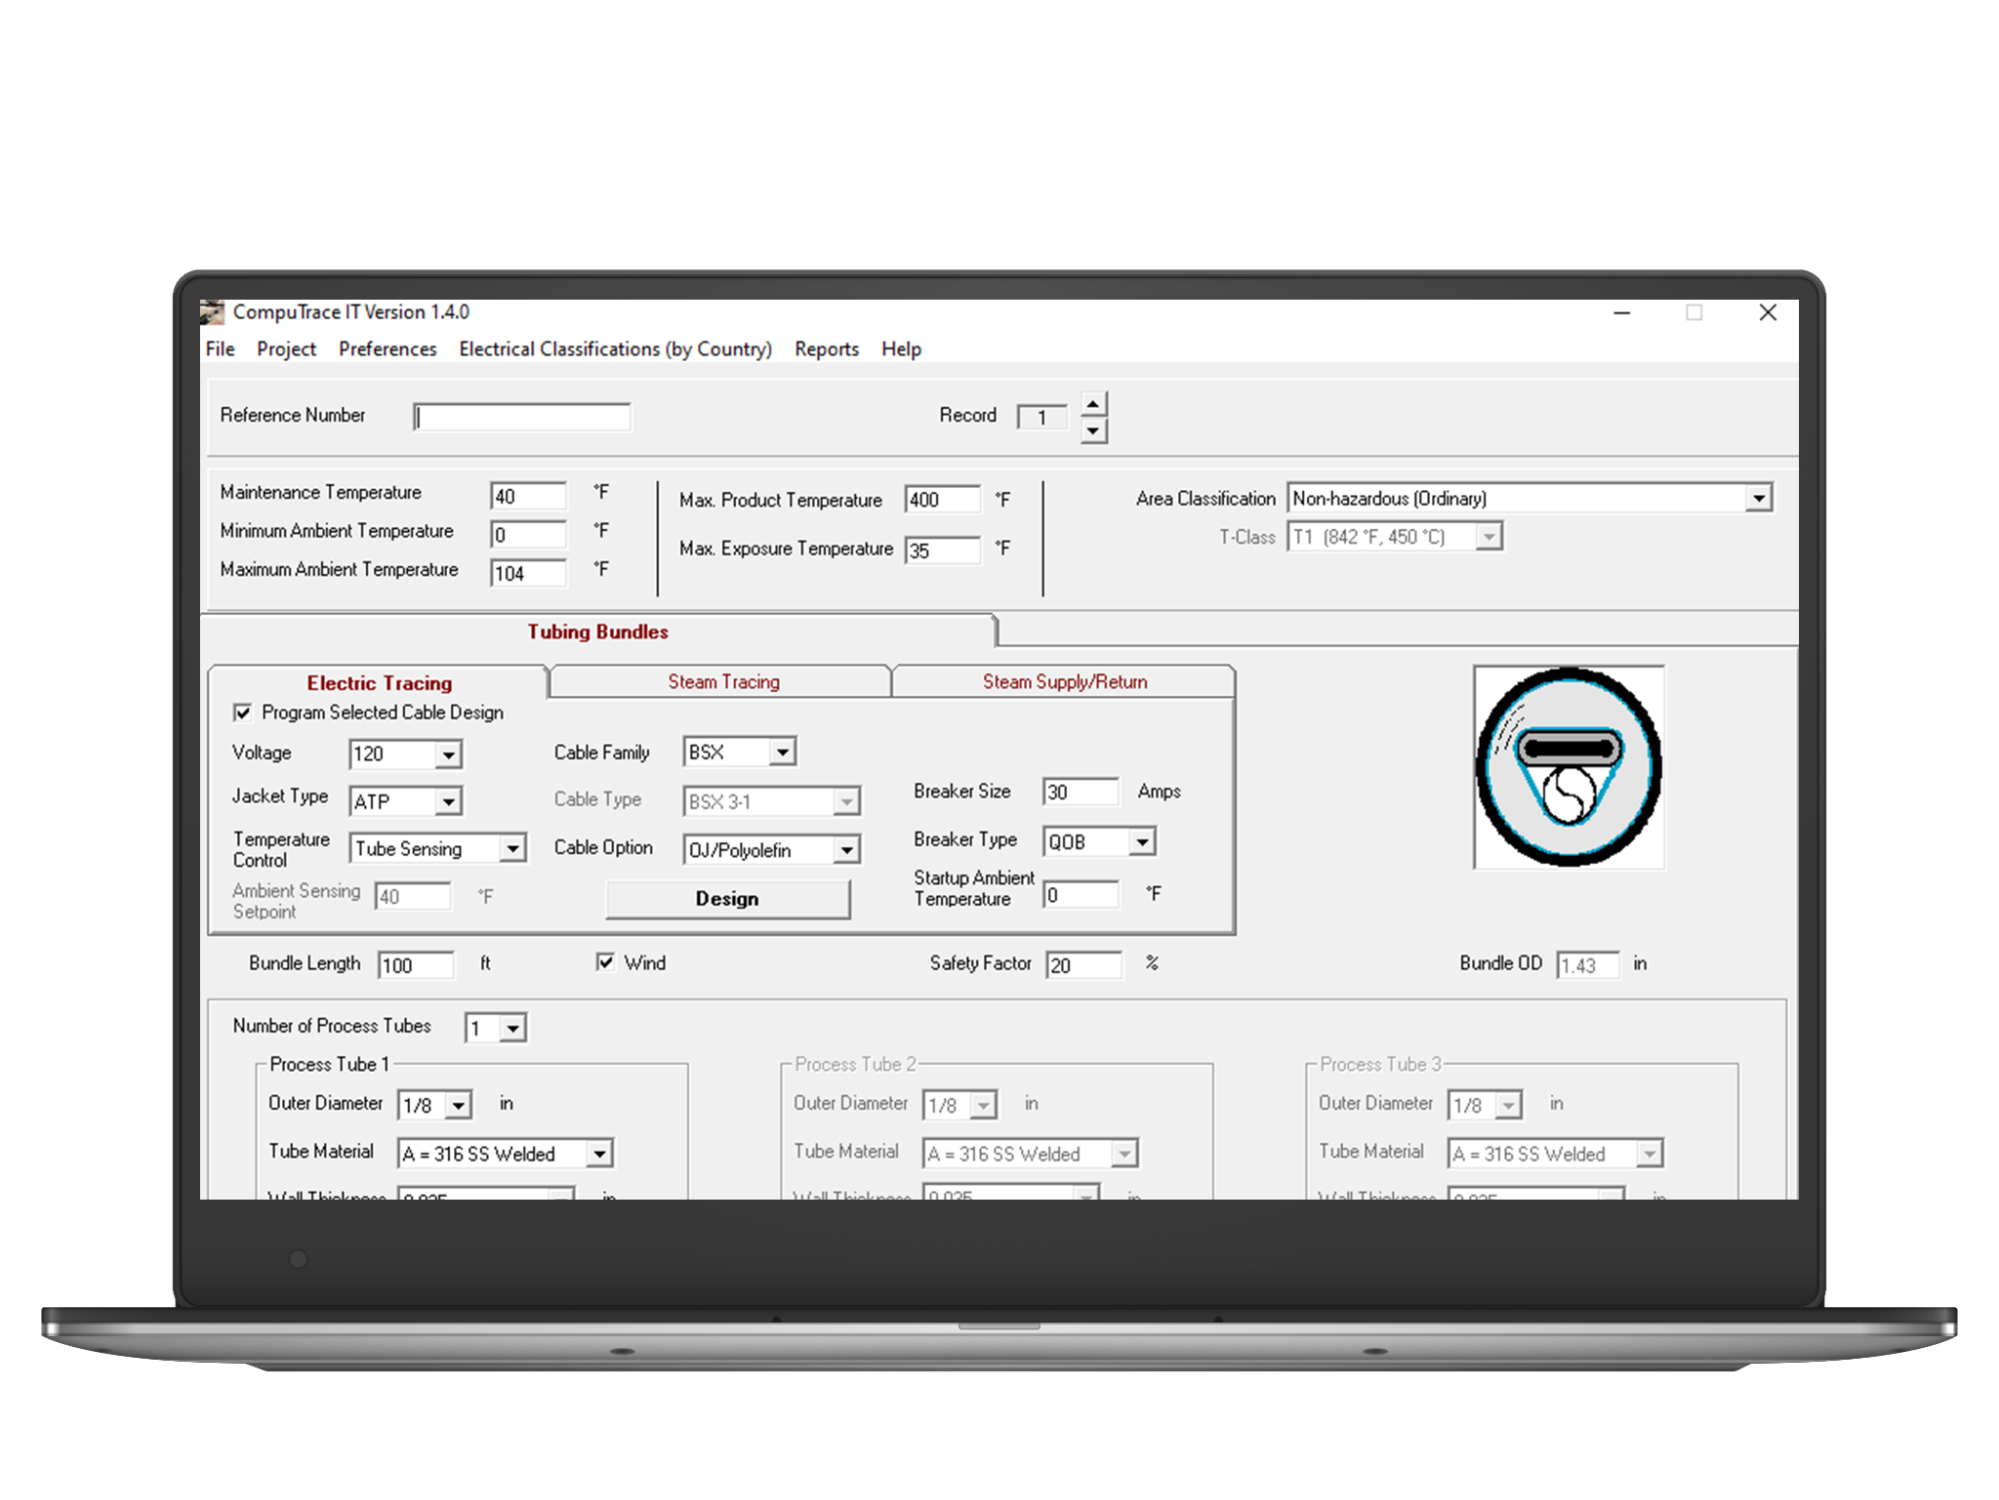Switch to the Steam Supply/Return tab
The image size is (1999, 1500).
(x=1065, y=682)
